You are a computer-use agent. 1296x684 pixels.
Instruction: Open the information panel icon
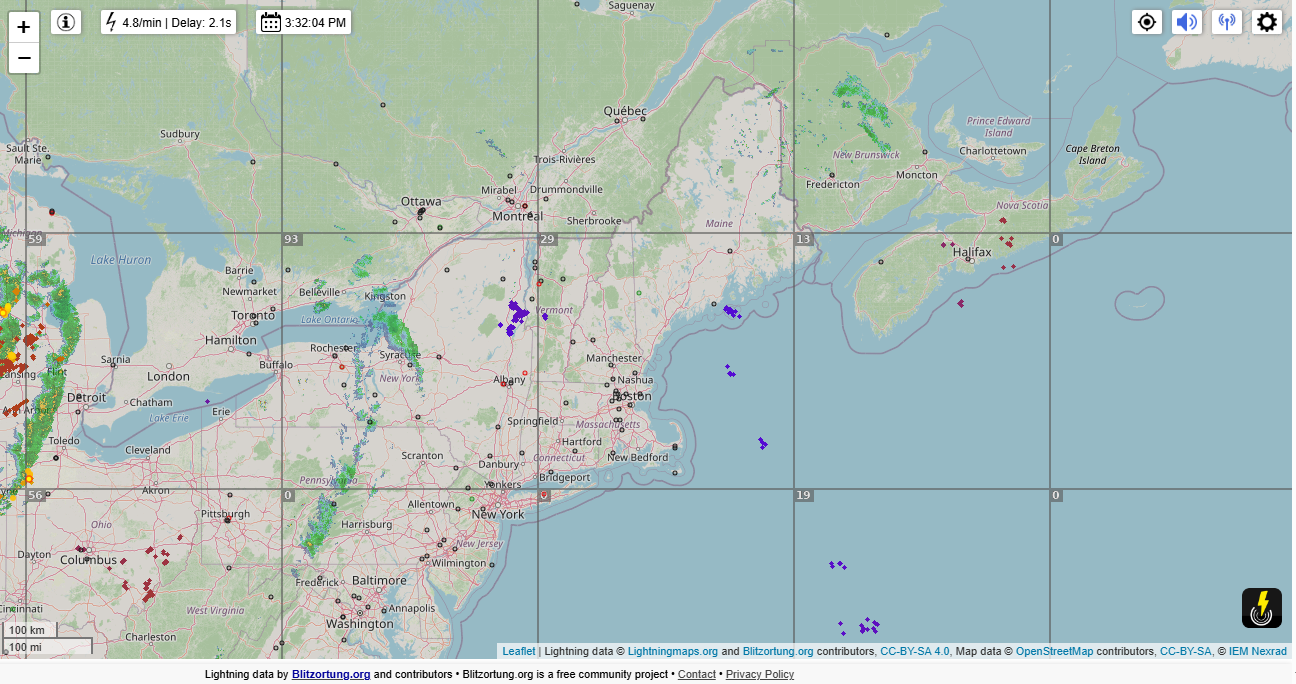66,22
